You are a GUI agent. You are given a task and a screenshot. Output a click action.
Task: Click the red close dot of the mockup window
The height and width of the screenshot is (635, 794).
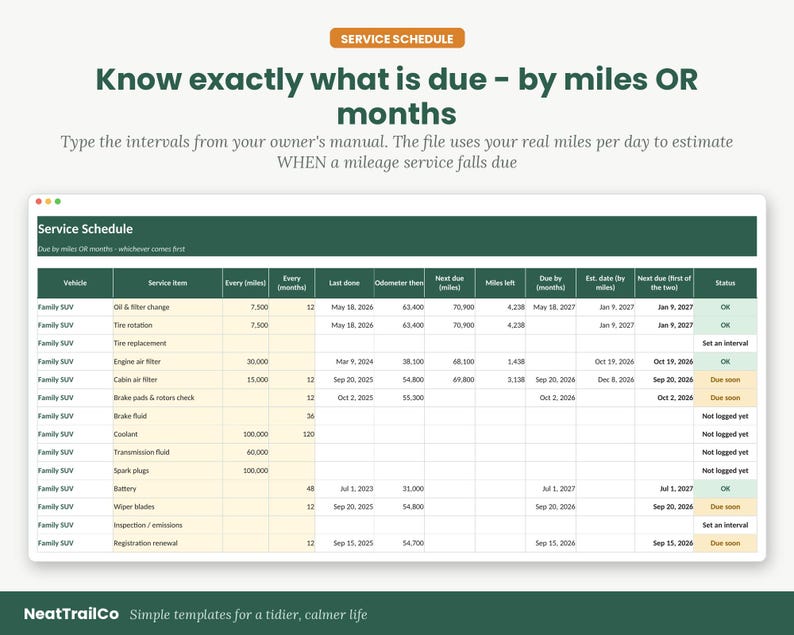click(38, 202)
